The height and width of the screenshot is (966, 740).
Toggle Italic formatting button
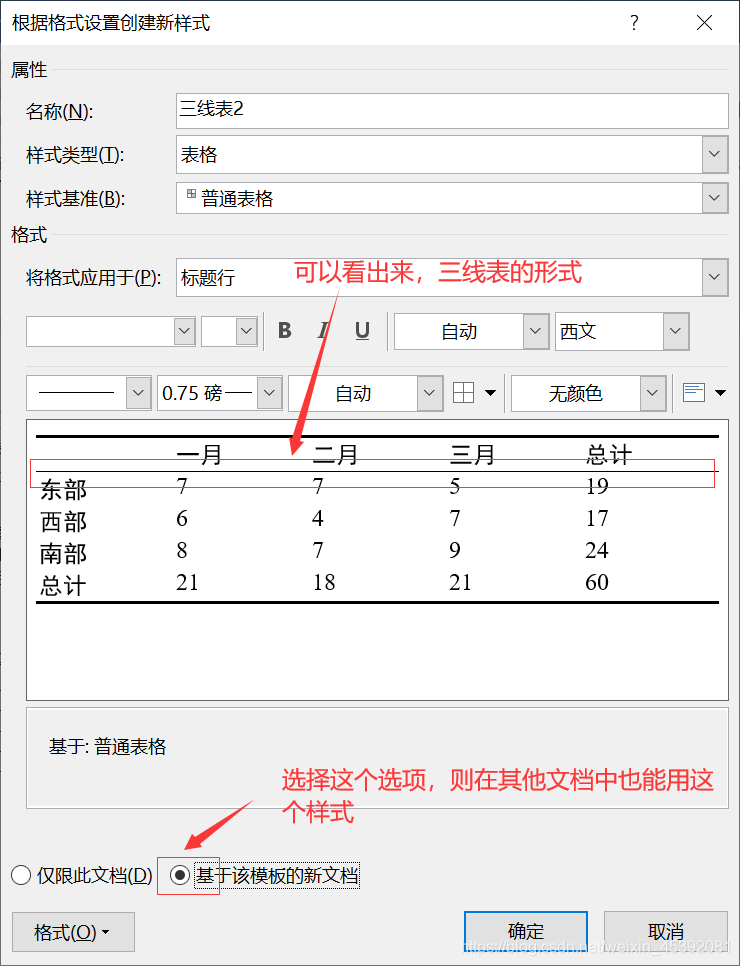[323, 331]
